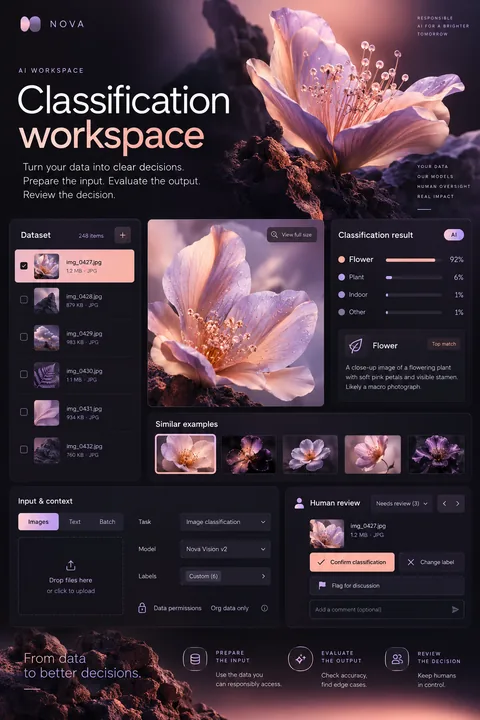
Task: Click the Add a comment input field
Action: point(387,609)
